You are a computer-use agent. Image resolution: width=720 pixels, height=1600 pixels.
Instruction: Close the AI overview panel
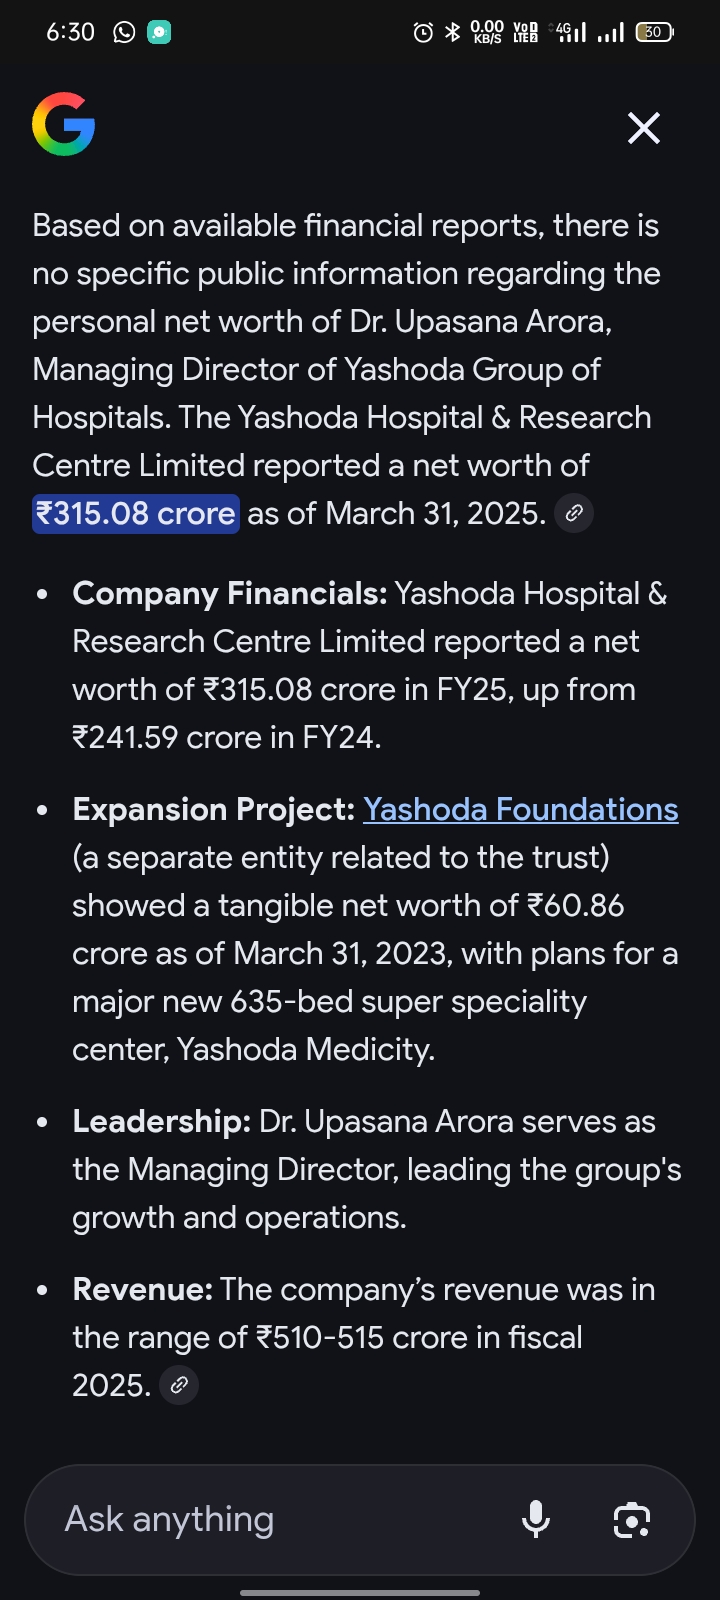pos(643,128)
